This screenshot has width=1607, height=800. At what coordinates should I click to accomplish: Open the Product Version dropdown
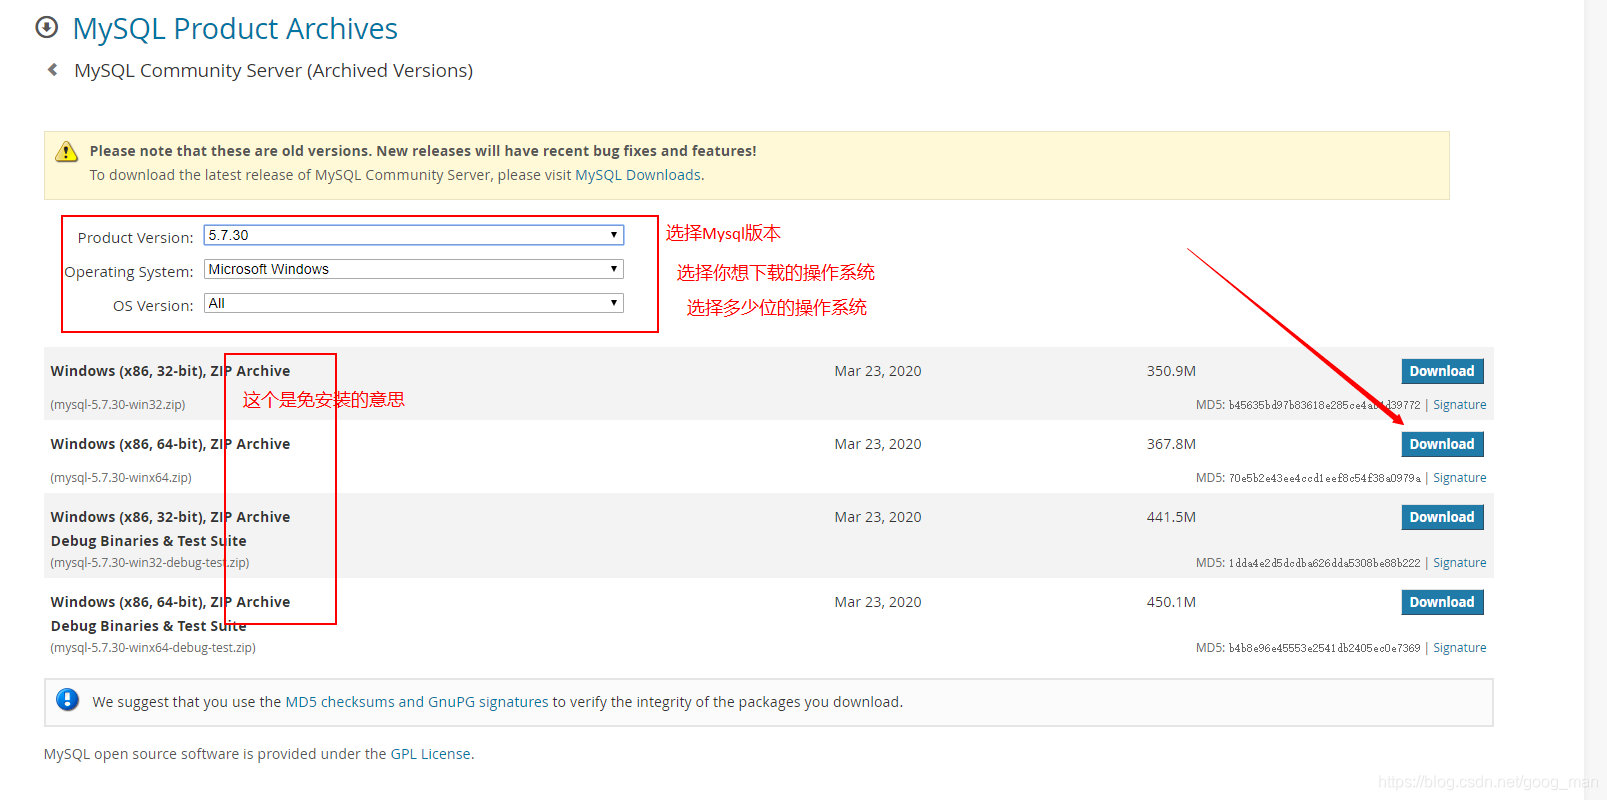pos(414,235)
